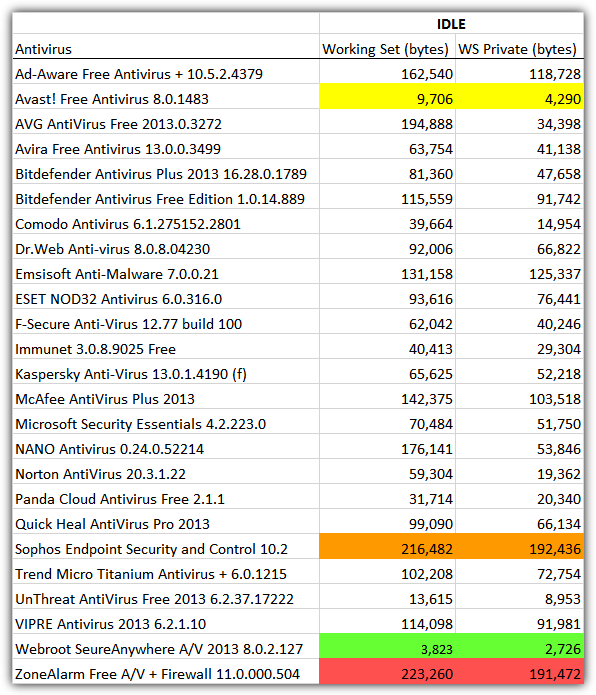Screen dimensions: 596x695
Task: Click VIPRE Antivirus 2013 6.2.1.10 name
Action: coord(110,624)
